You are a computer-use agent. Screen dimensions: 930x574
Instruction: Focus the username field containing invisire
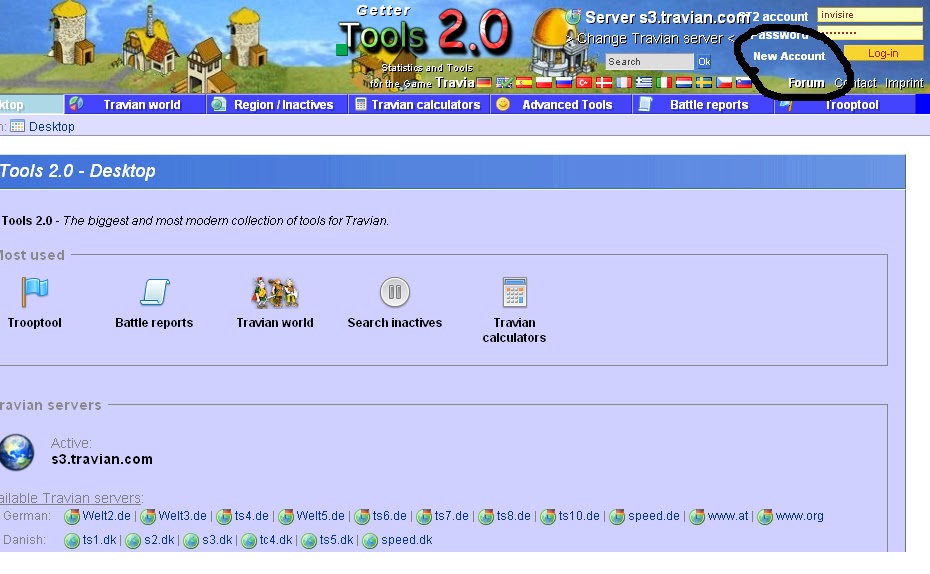tap(870, 15)
